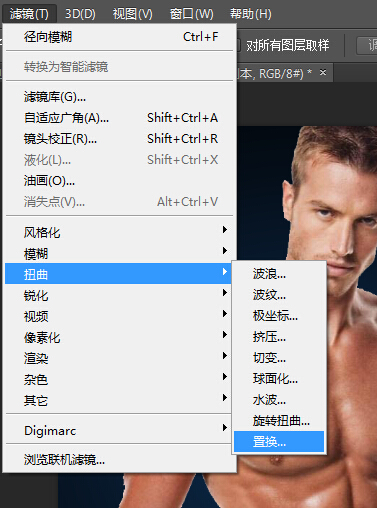This screenshot has height=508, width=377.
Task: Expand the 其它 submenu
Action: 119,400
